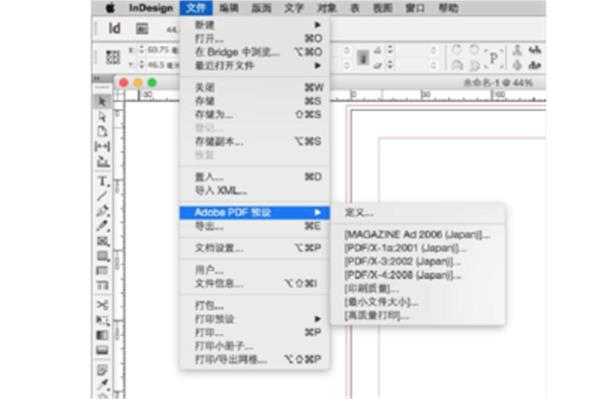Image resolution: width=600 pixels, height=400 pixels.
Task: Select the Selection tool arrow
Action: coord(102,101)
